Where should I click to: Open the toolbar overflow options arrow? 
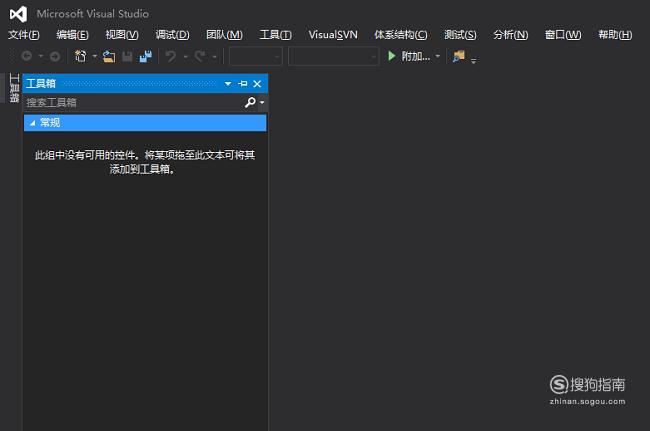(x=473, y=61)
